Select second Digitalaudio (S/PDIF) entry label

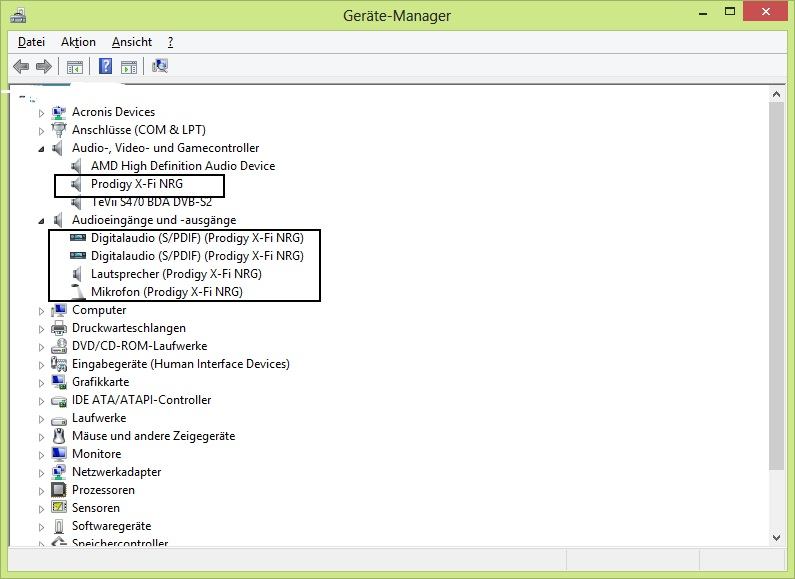(x=197, y=256)
